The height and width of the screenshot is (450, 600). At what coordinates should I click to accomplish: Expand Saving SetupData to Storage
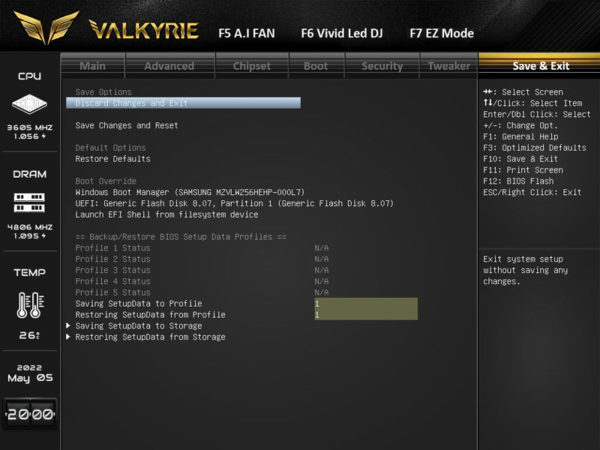[138, 326]
